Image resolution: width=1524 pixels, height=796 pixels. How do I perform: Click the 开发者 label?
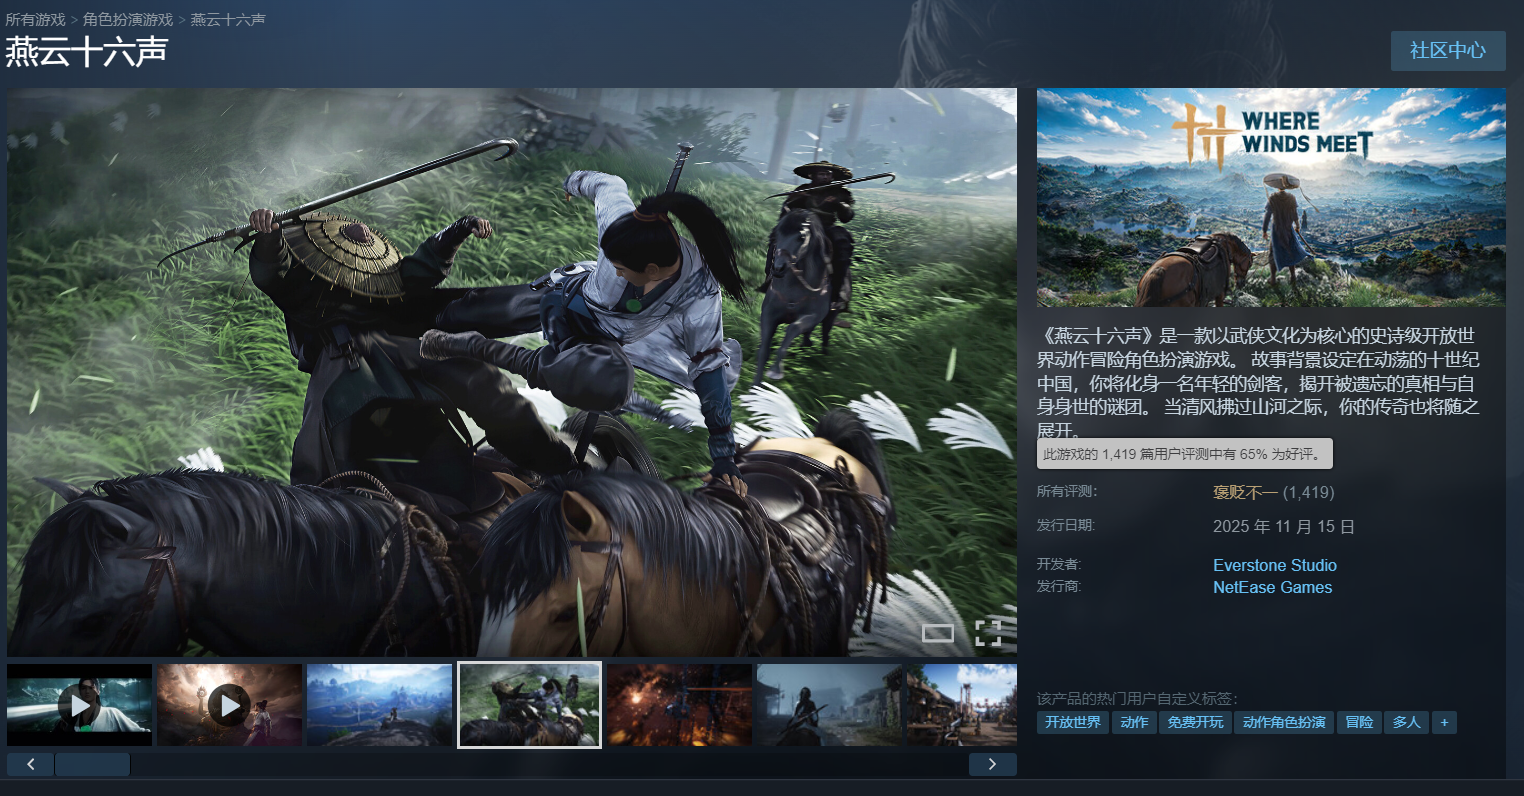click(x=1059, y=565)
